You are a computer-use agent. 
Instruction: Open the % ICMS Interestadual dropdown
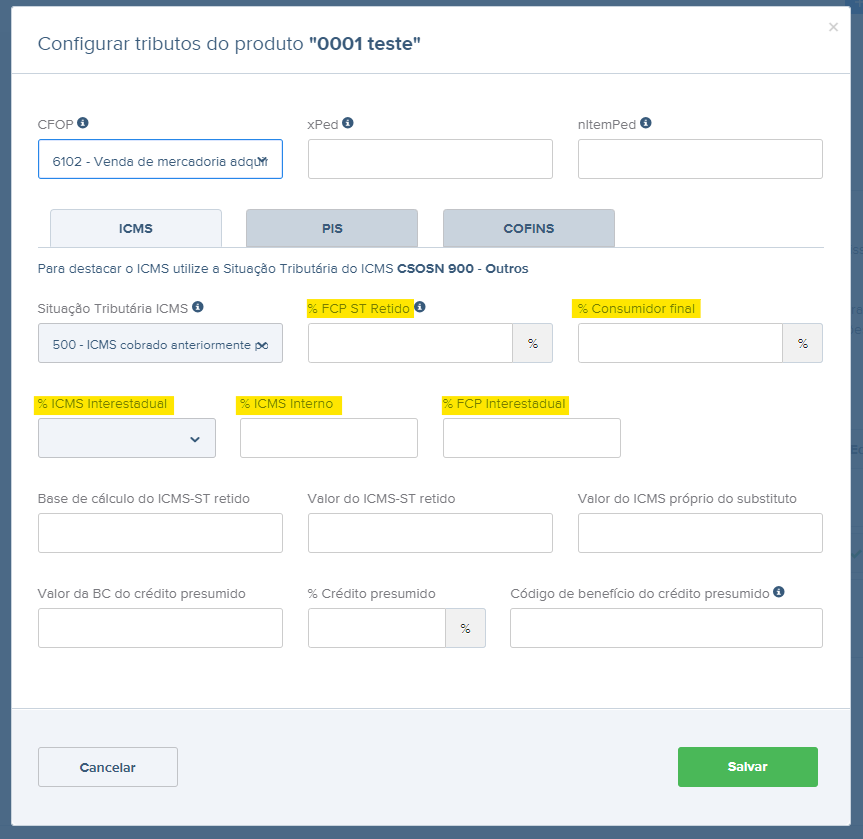tap(127, 438)
